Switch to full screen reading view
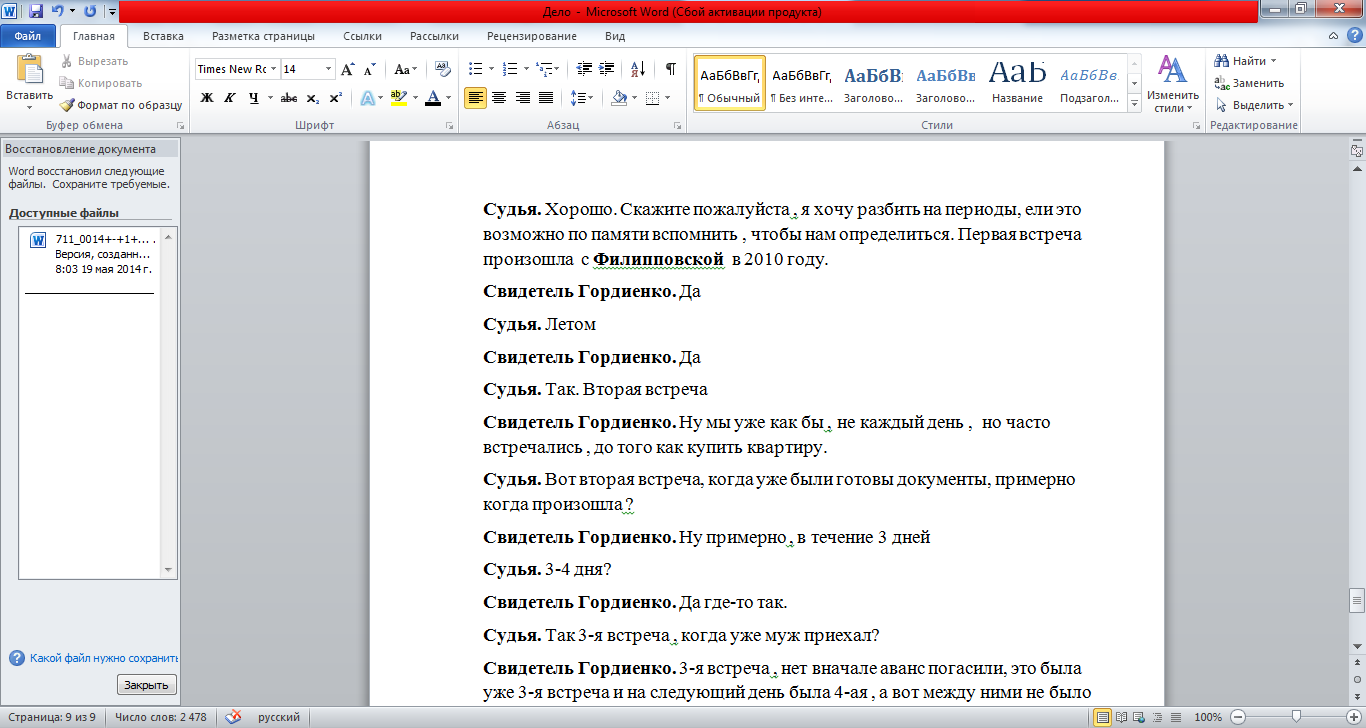This screenshot has height=728, width=1366. 1119,717
